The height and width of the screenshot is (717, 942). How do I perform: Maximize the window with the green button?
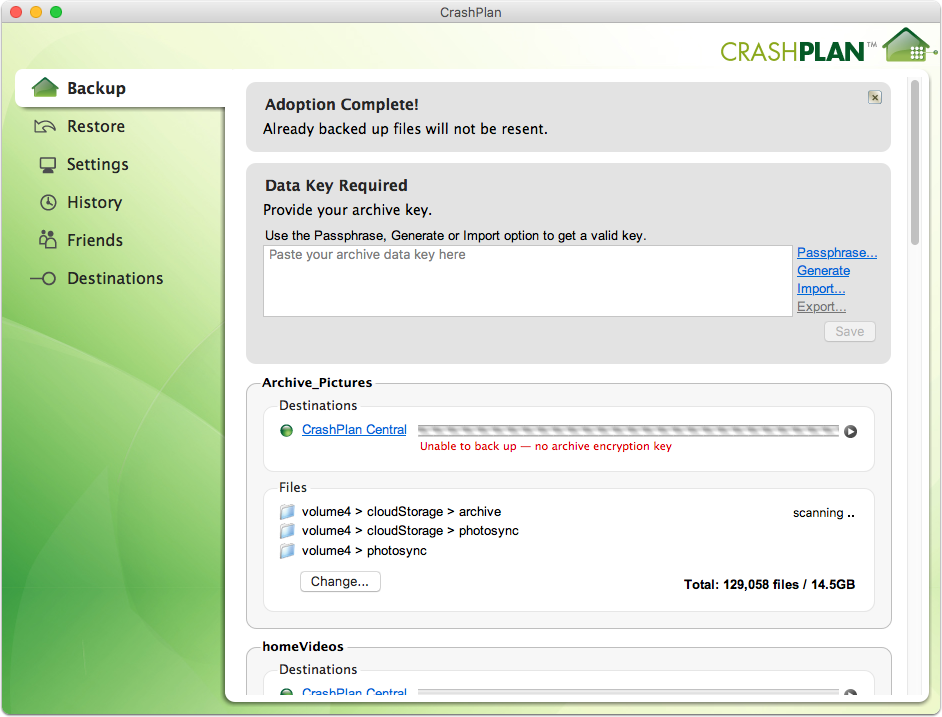pyautogui.click(x=56, y=12)
